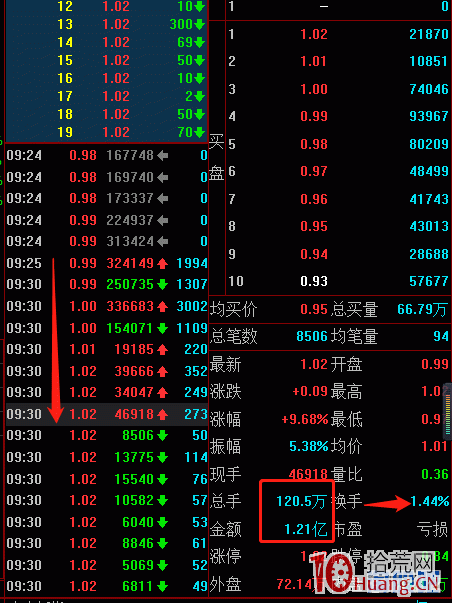Click the 总笔数 value 8506
The width and height of the screenshot is (452, 603).
pyautogui.click(x=312, y=337)
